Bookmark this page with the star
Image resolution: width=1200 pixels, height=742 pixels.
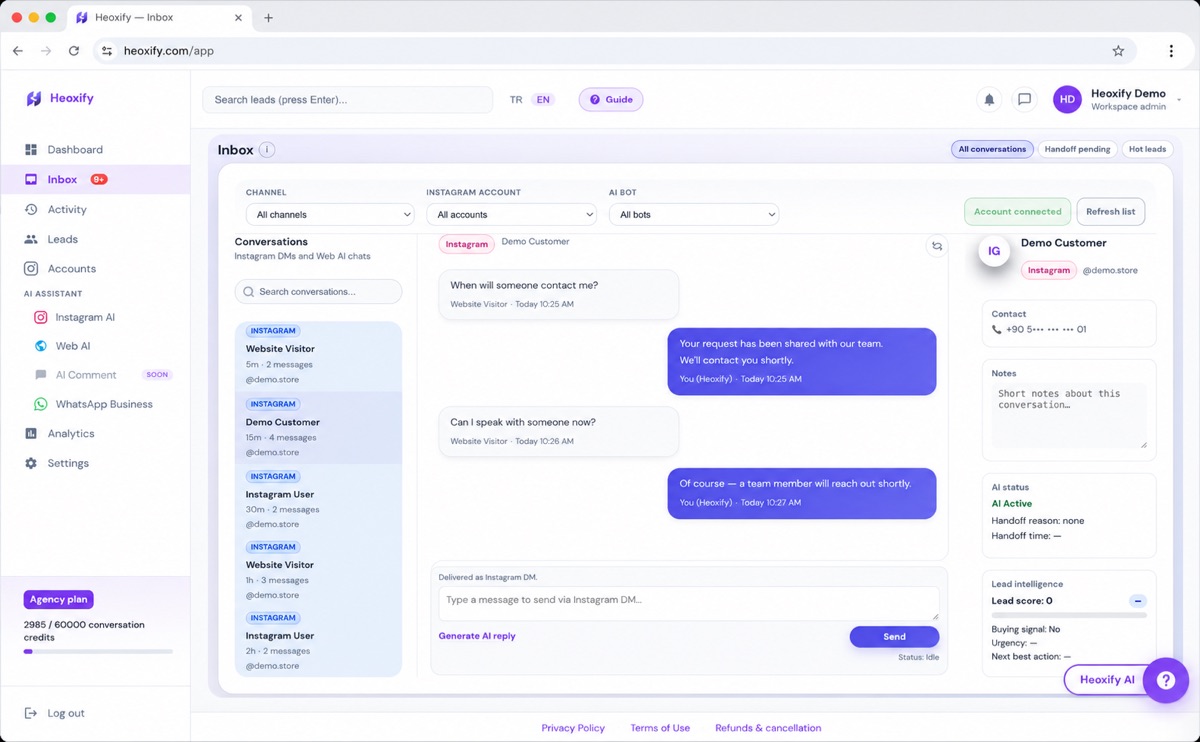(1118, 51)
